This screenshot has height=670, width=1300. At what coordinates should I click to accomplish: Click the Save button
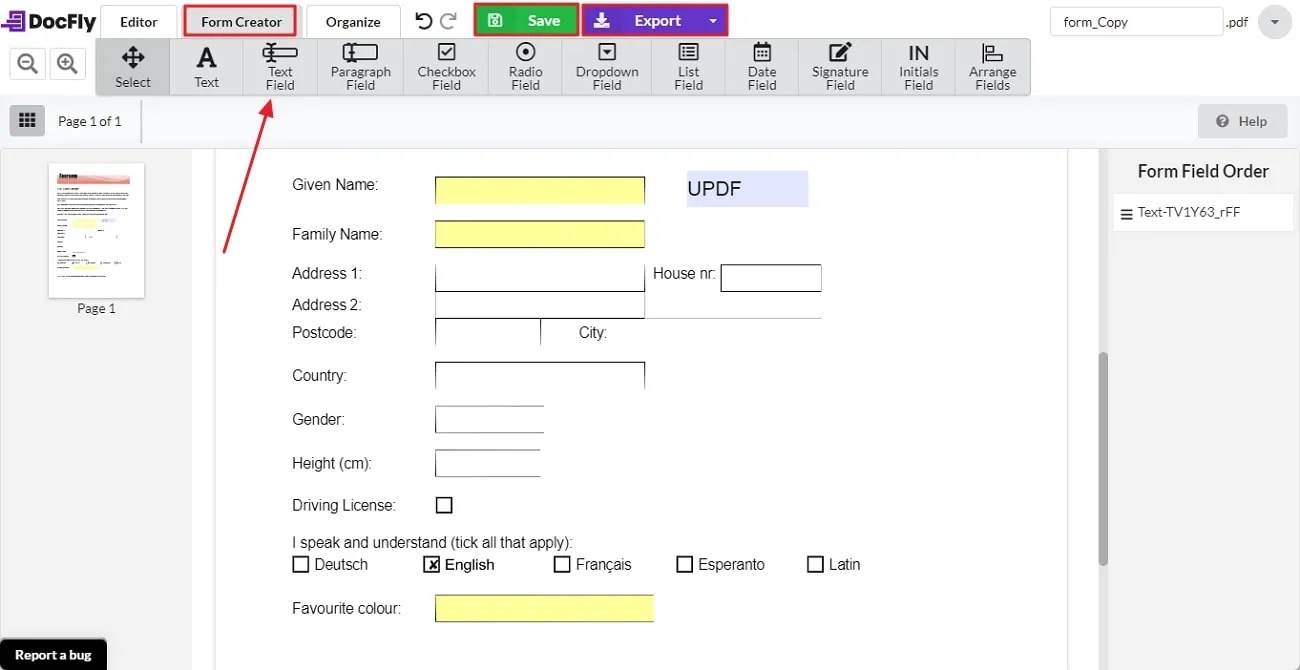pos(525,19)
